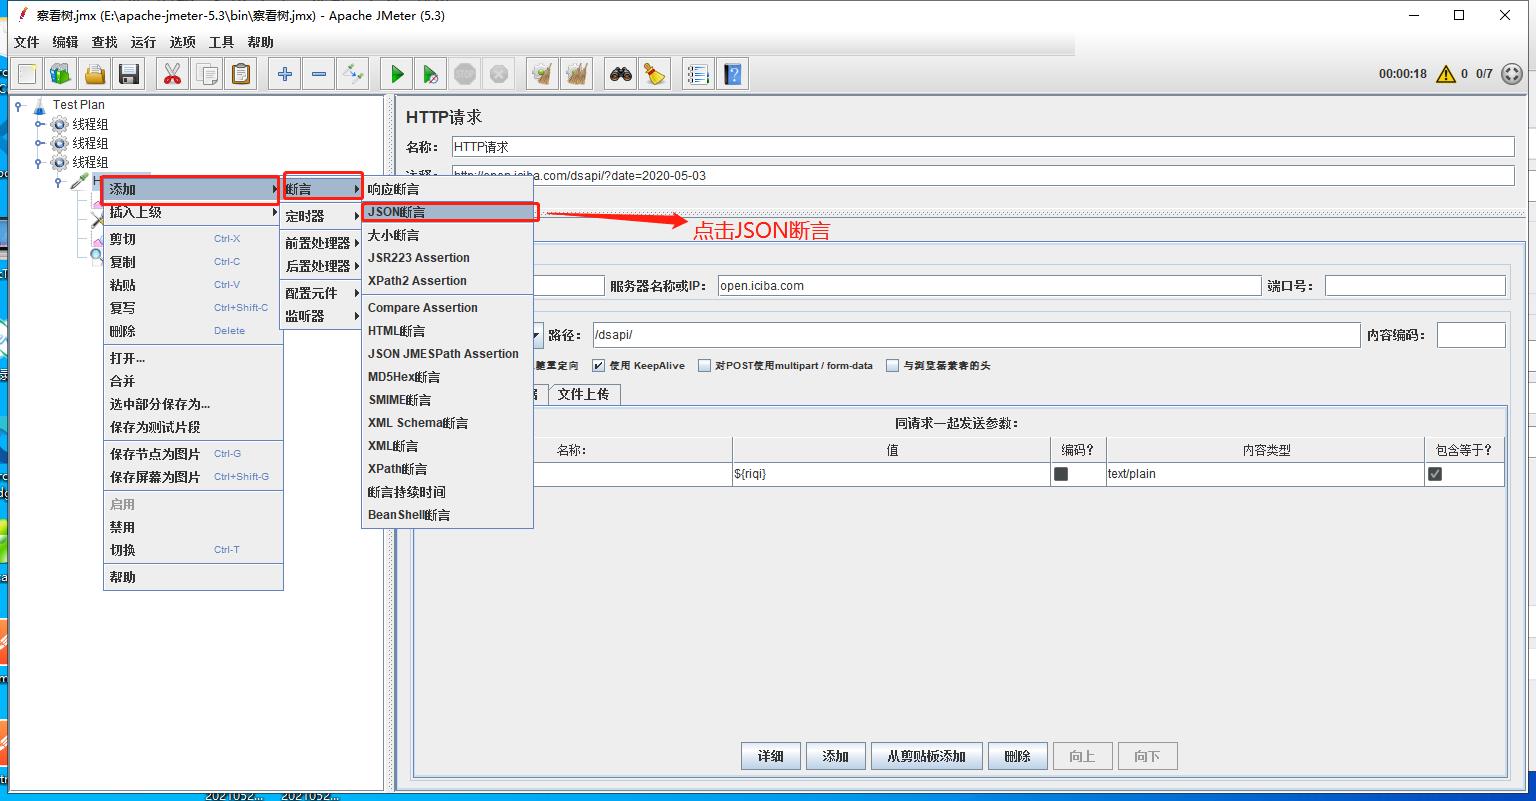
Task: Click the empty 端口号 input field
Action: (1415, 286)
